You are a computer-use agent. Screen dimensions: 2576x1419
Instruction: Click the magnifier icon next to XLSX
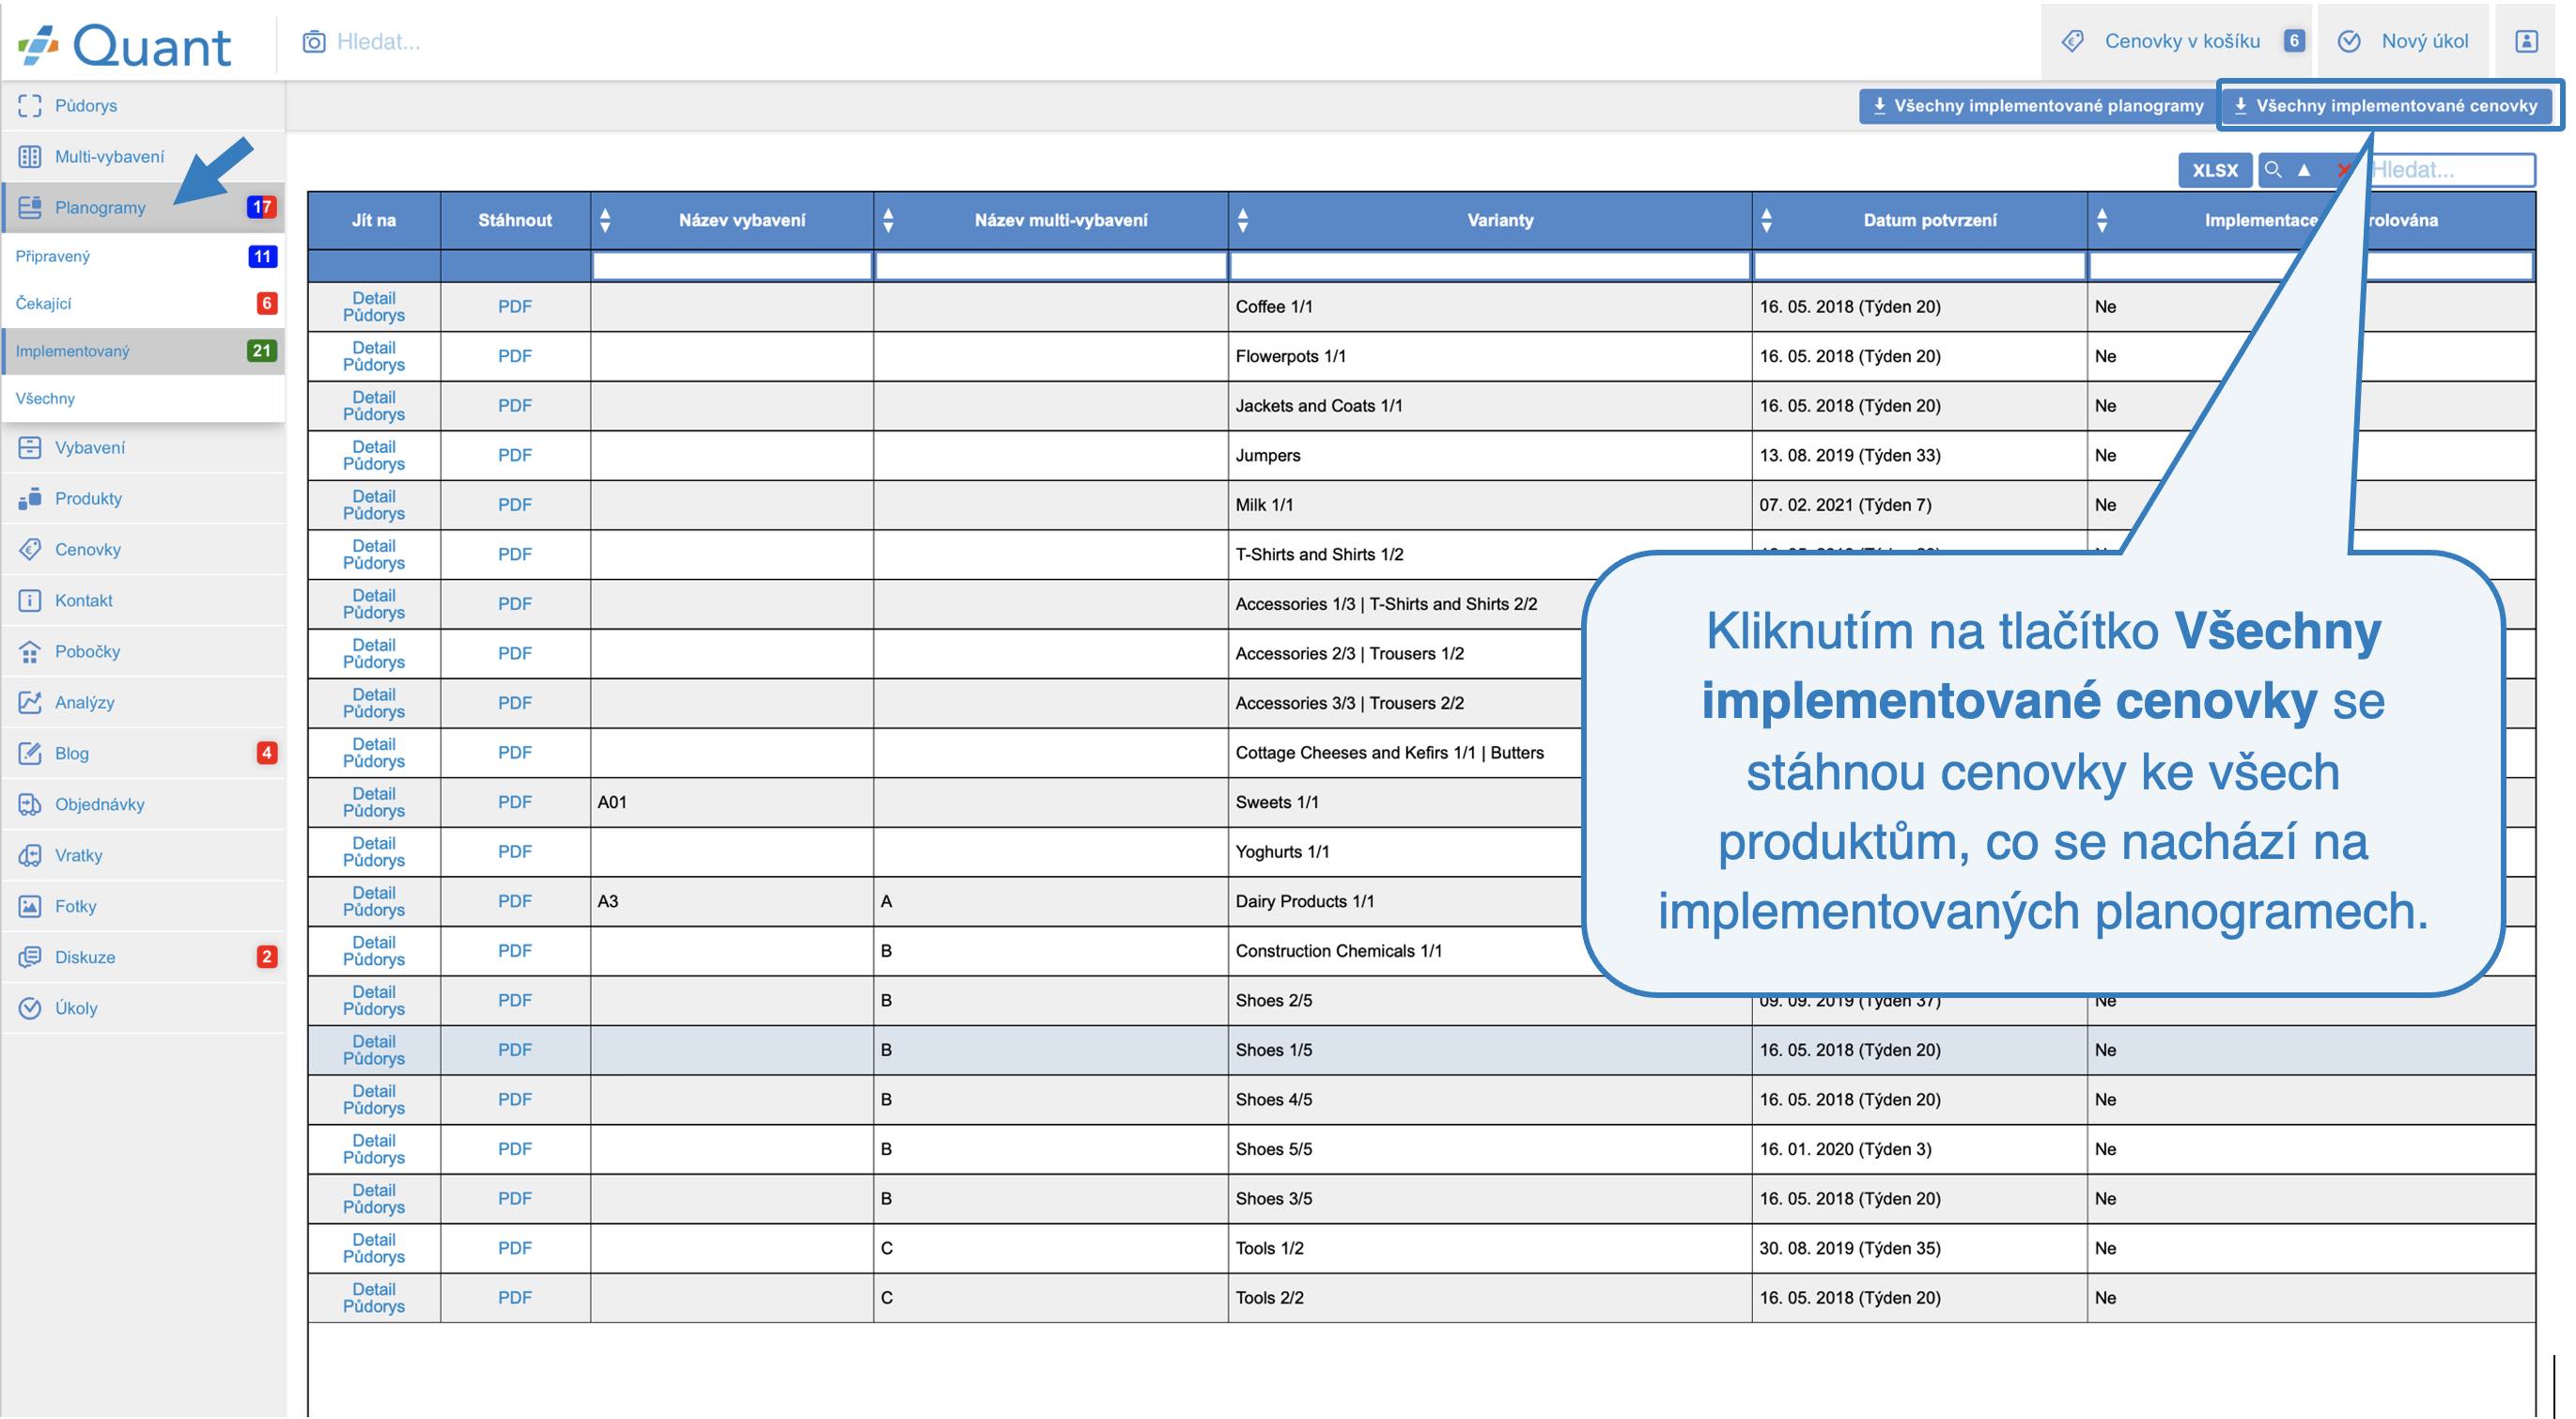2272,170
